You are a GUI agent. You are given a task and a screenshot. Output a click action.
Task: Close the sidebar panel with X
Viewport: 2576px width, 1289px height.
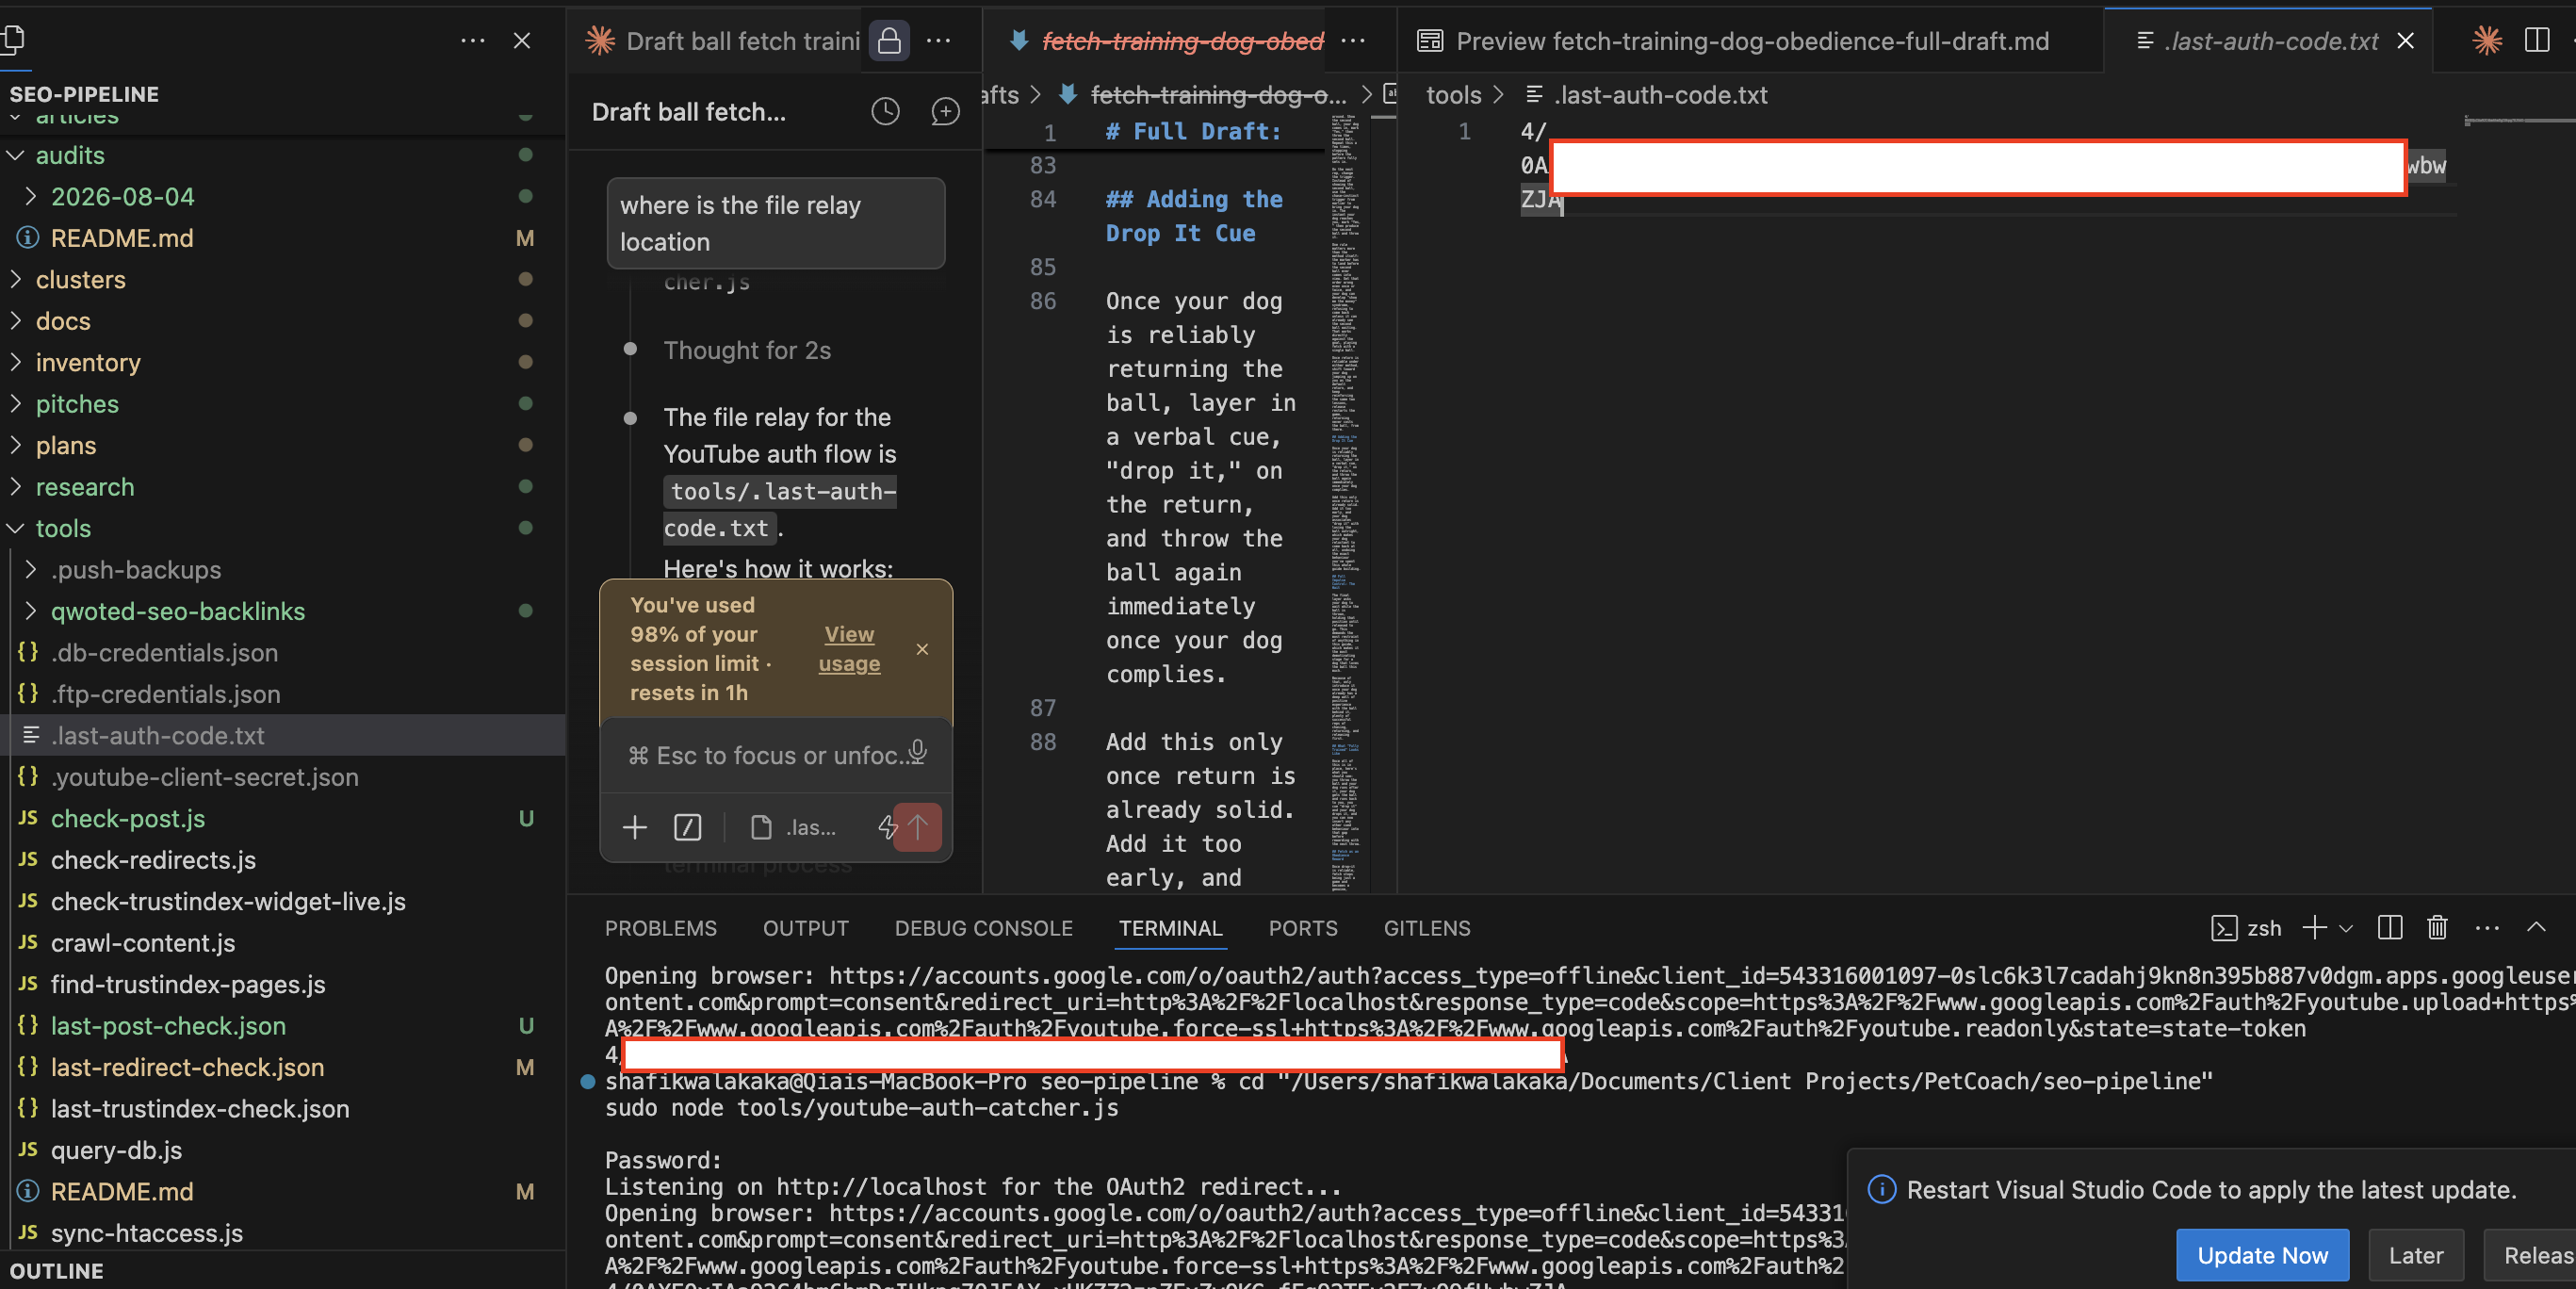pyautogui.click(x=522, y=41)
